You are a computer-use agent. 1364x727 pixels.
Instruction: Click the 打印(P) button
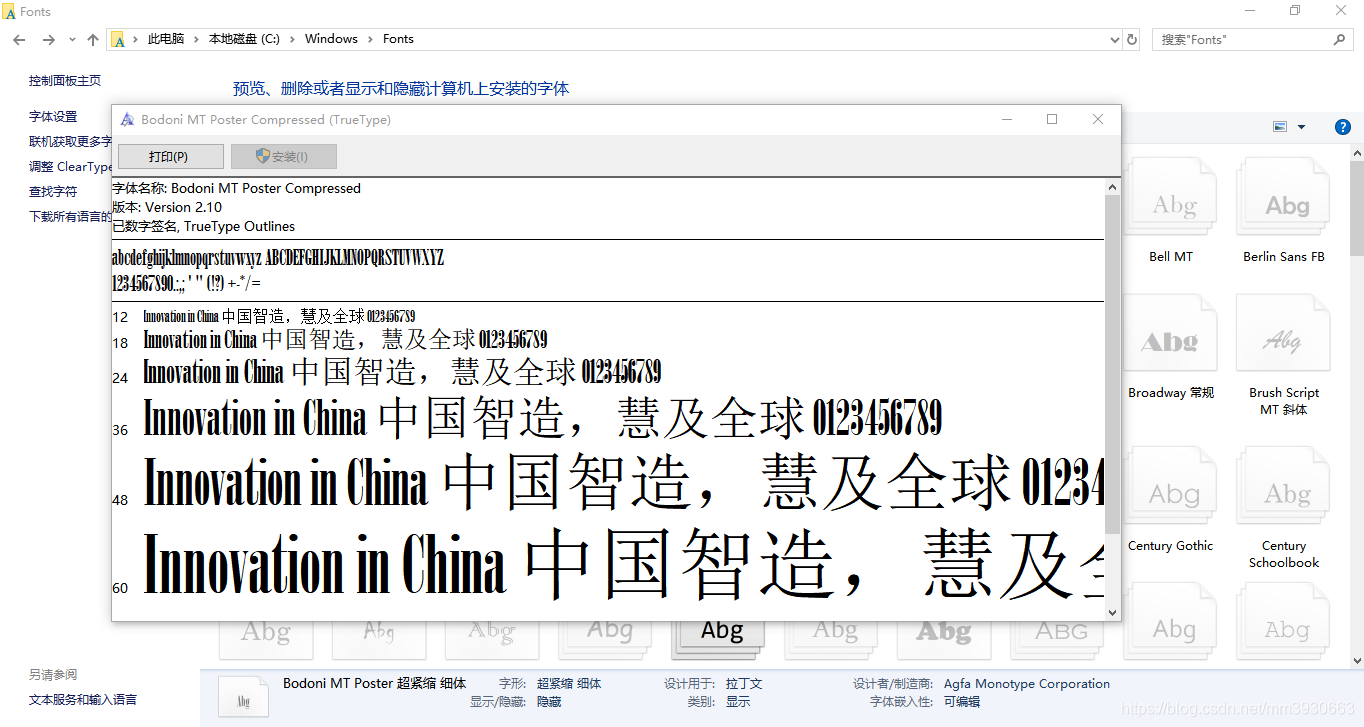169,157
